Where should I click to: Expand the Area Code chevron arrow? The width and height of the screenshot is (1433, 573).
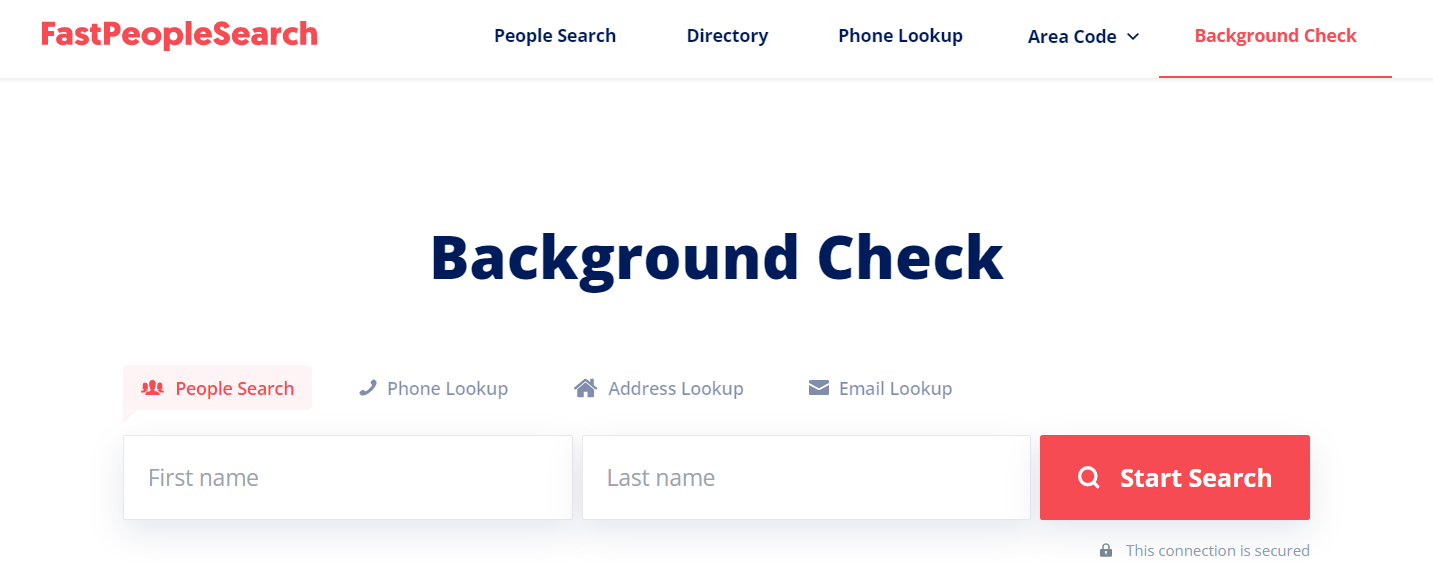1133,37
